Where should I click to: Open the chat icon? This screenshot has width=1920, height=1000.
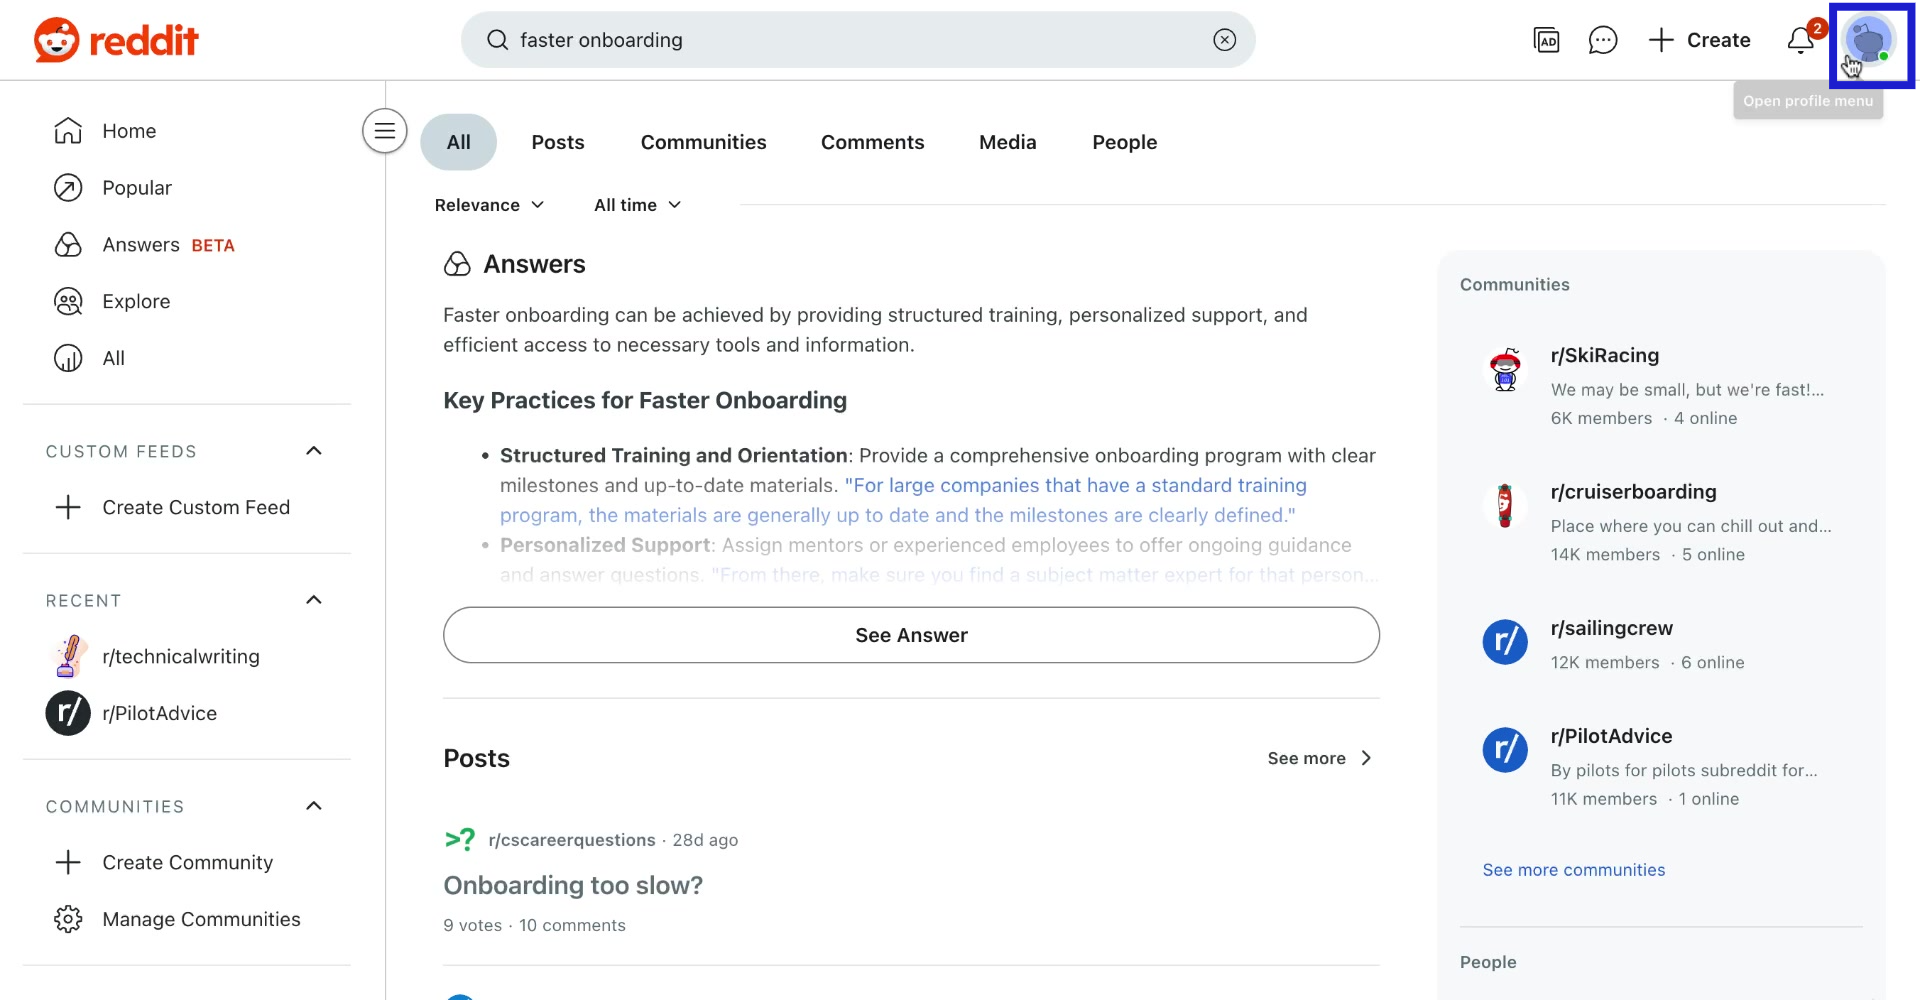click(1603, 40)
